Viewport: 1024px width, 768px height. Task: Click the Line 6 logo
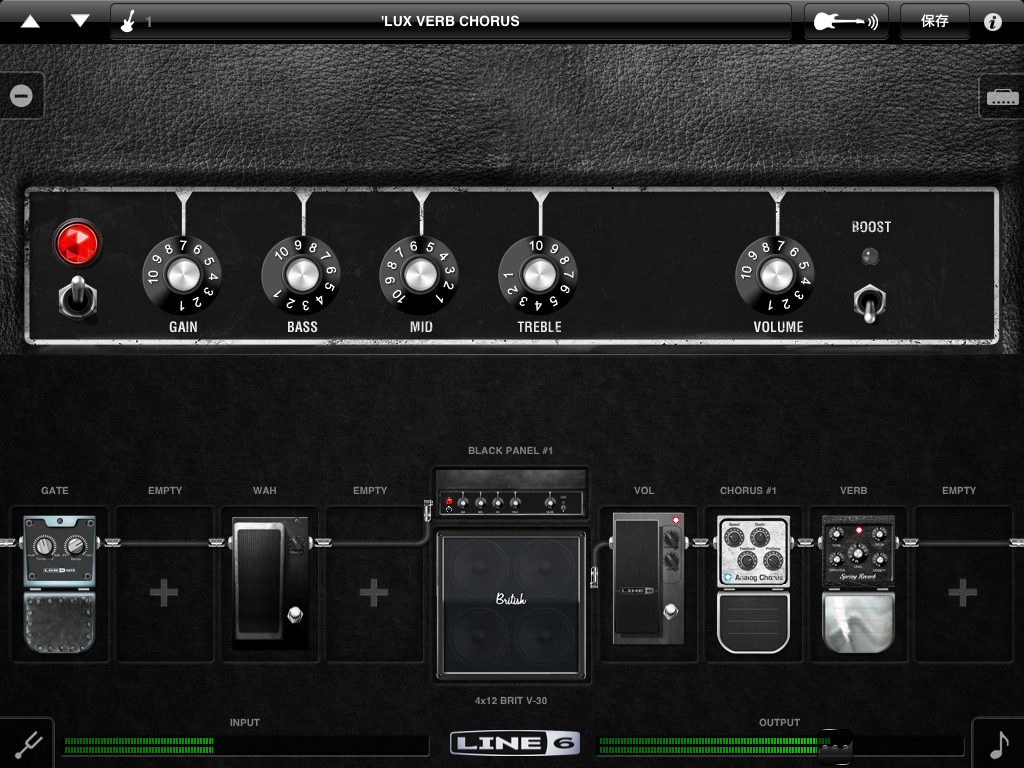(x=515, y=743)
